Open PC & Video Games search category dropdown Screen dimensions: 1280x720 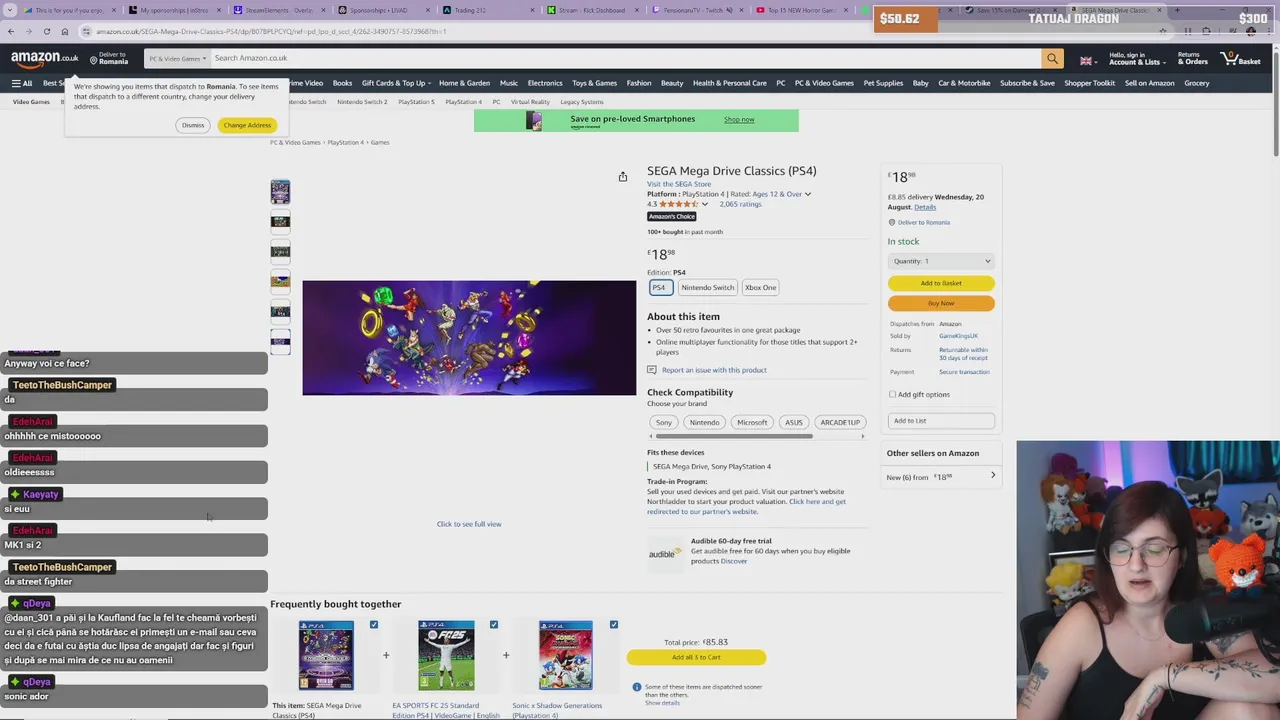(178, 59)
